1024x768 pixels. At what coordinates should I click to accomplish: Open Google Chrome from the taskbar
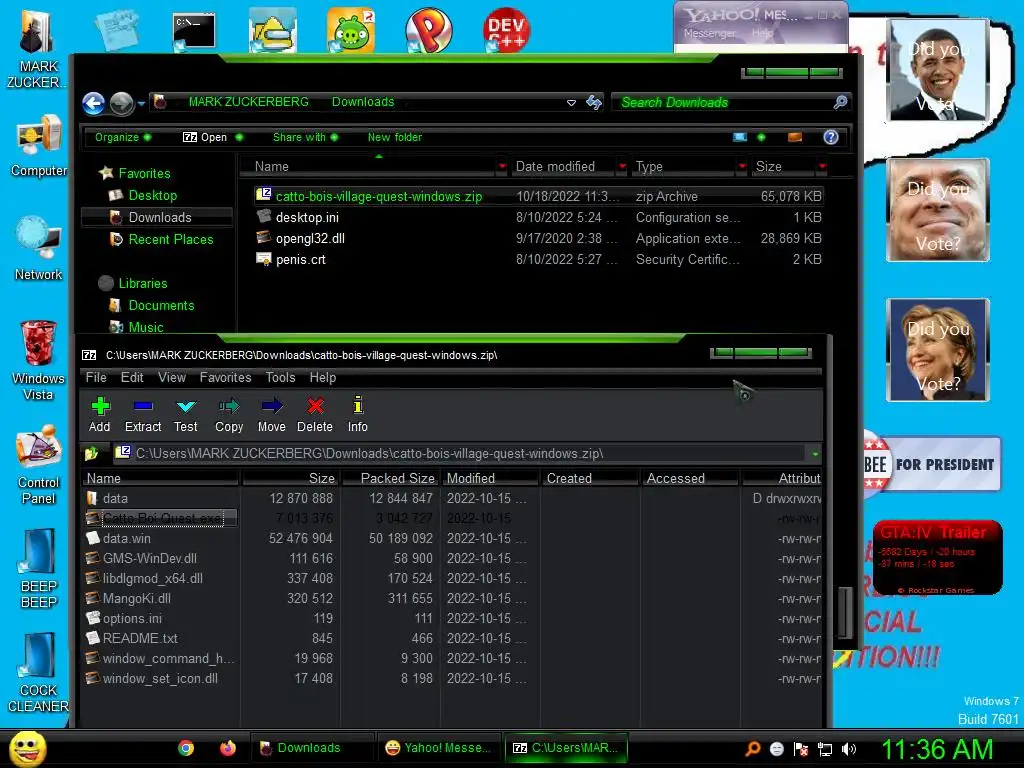tap(186, 748)
